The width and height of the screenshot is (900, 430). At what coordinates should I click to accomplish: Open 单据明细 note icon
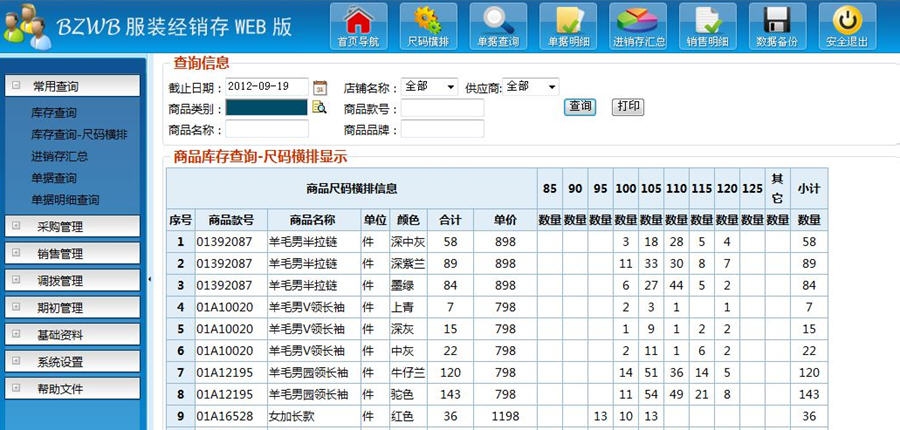pos(568,26)
